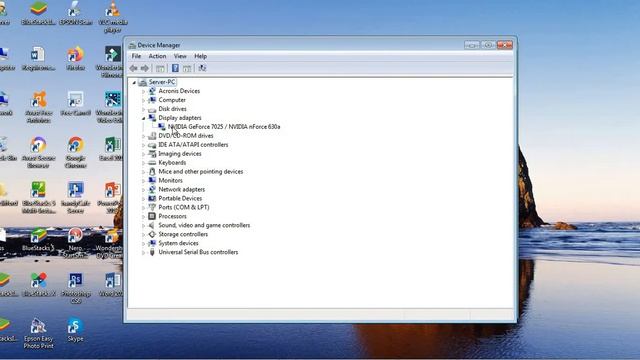Viewport: 640px width, 360px height.
Task: Expand the Imaging devices node arrow
Action: (x=143, y=154)
